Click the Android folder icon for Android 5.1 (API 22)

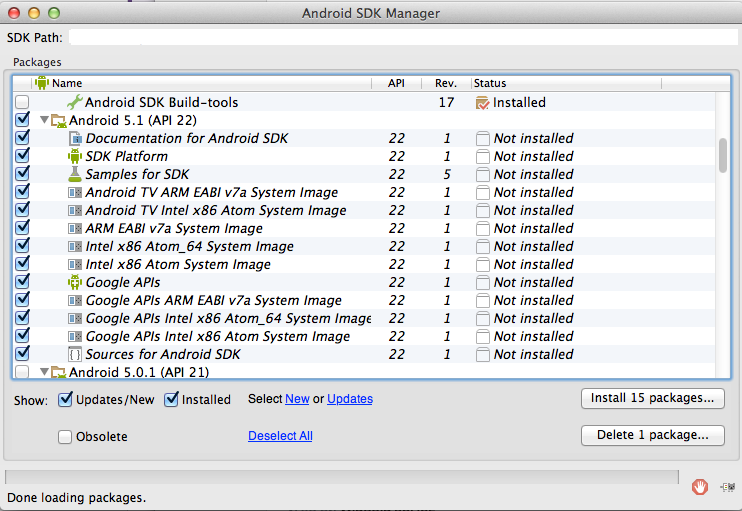[59, 121]
